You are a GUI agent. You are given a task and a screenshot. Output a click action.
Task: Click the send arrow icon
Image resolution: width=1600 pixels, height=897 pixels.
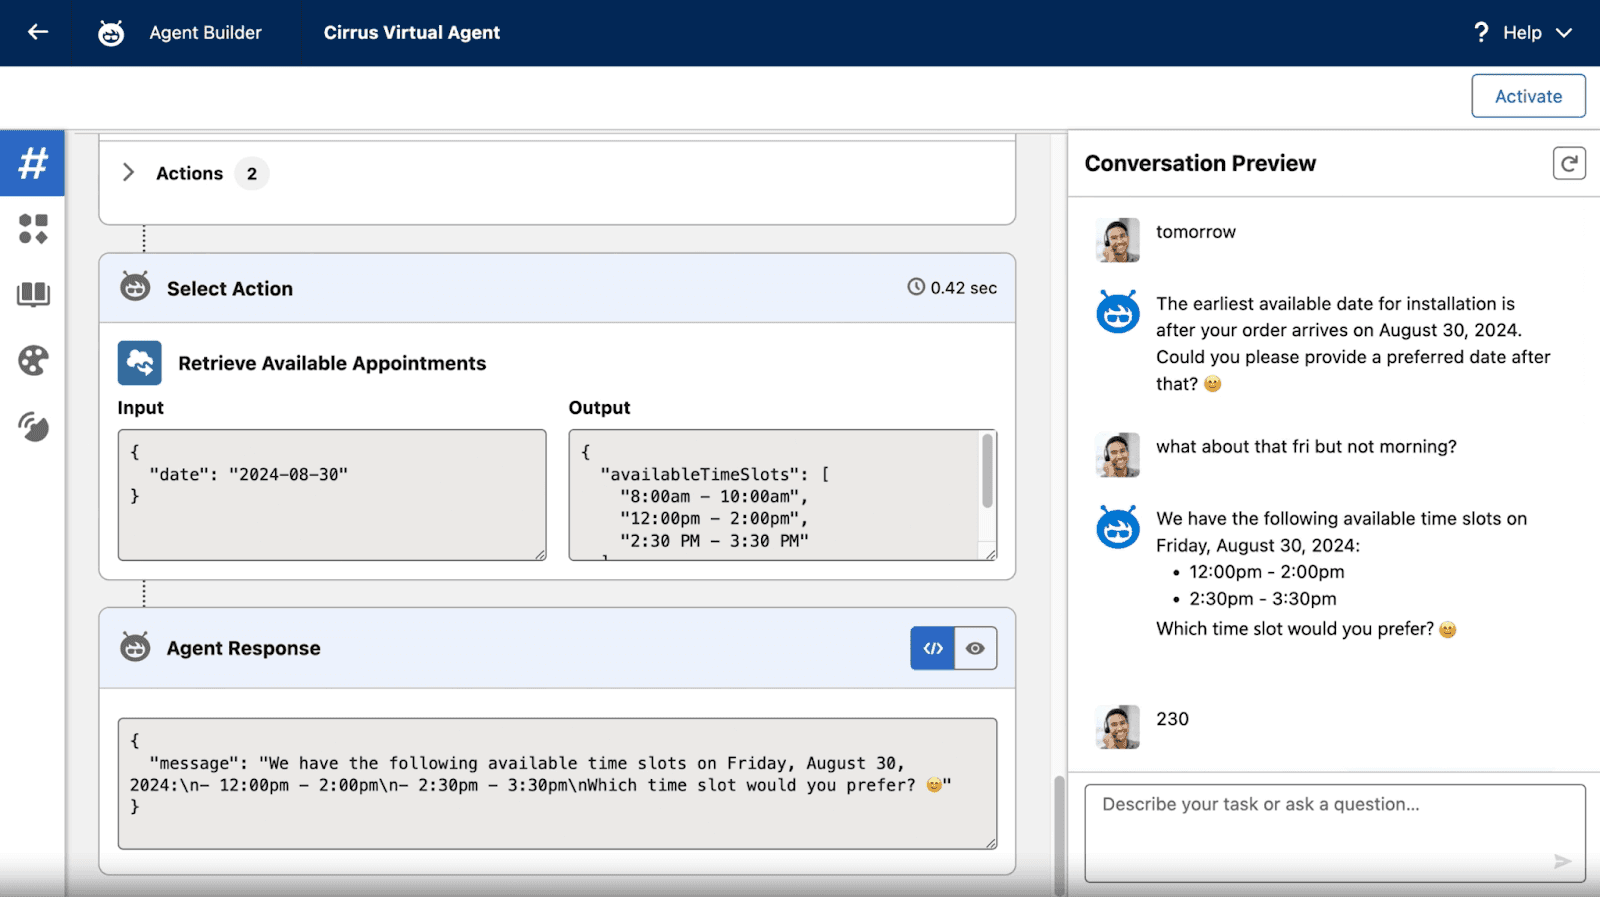(x=1562, y=862)
